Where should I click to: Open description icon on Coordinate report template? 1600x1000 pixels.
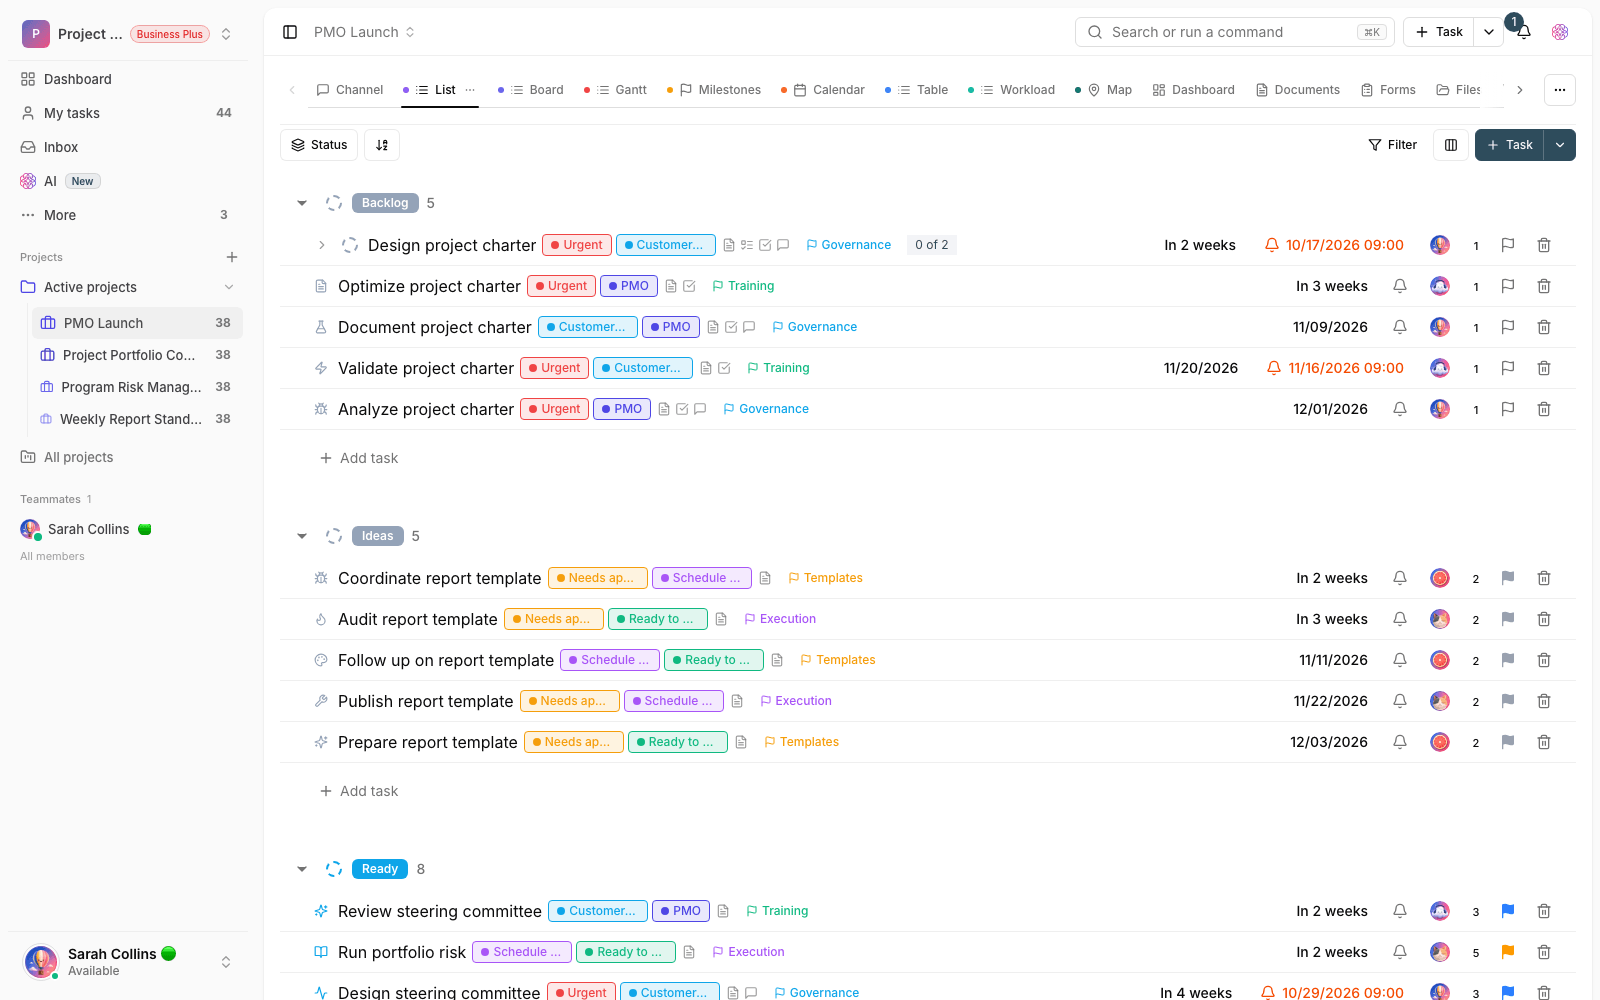[x=765, y=578]
